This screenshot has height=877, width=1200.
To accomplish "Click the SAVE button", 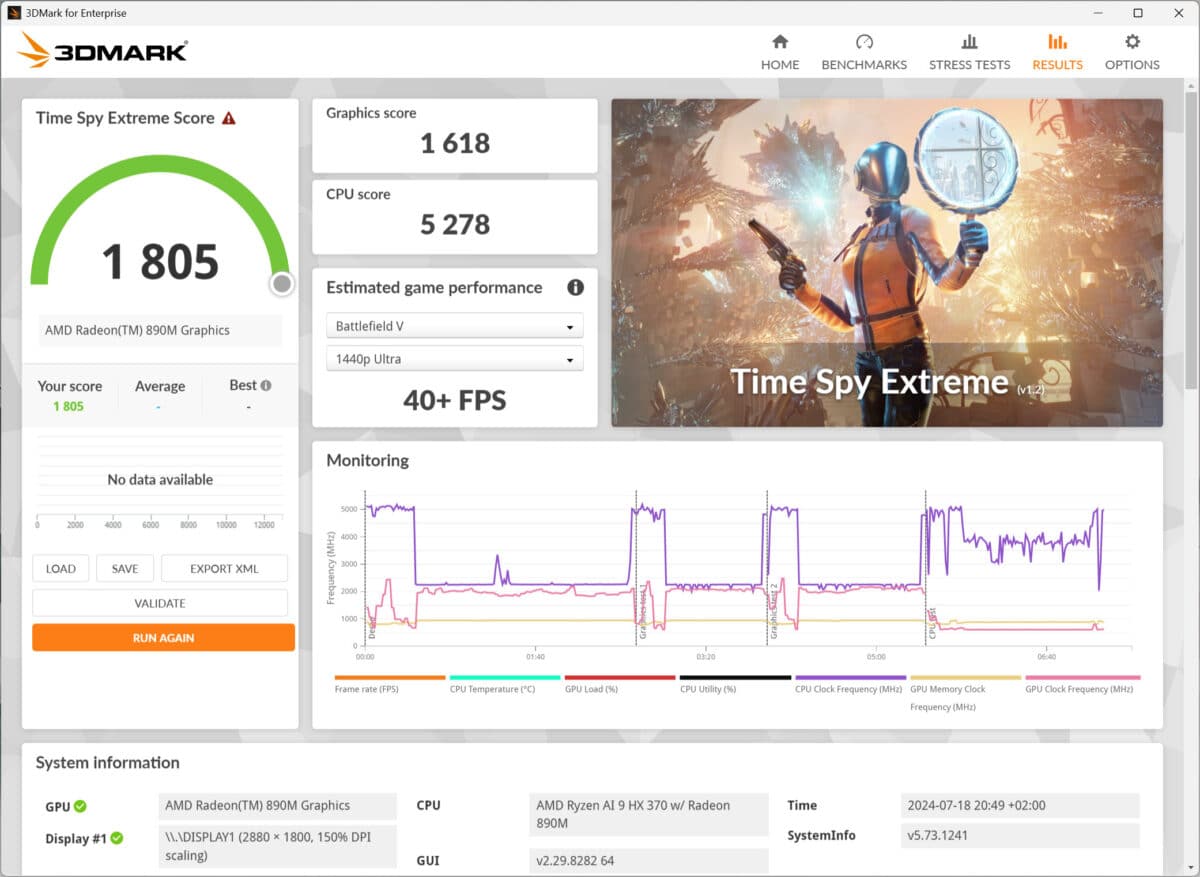I will point(125,568).
